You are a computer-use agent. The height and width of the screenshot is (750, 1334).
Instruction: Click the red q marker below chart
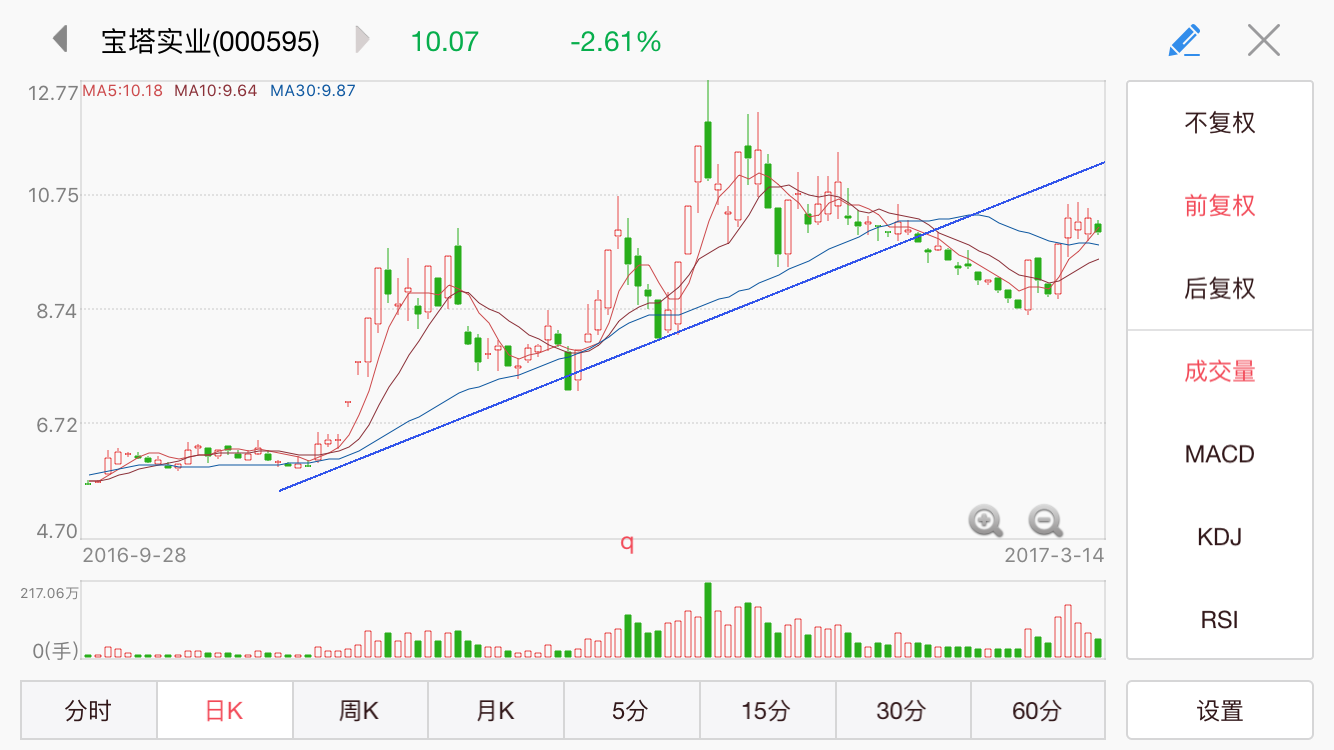pyautogui.click(x=627, y=543)
